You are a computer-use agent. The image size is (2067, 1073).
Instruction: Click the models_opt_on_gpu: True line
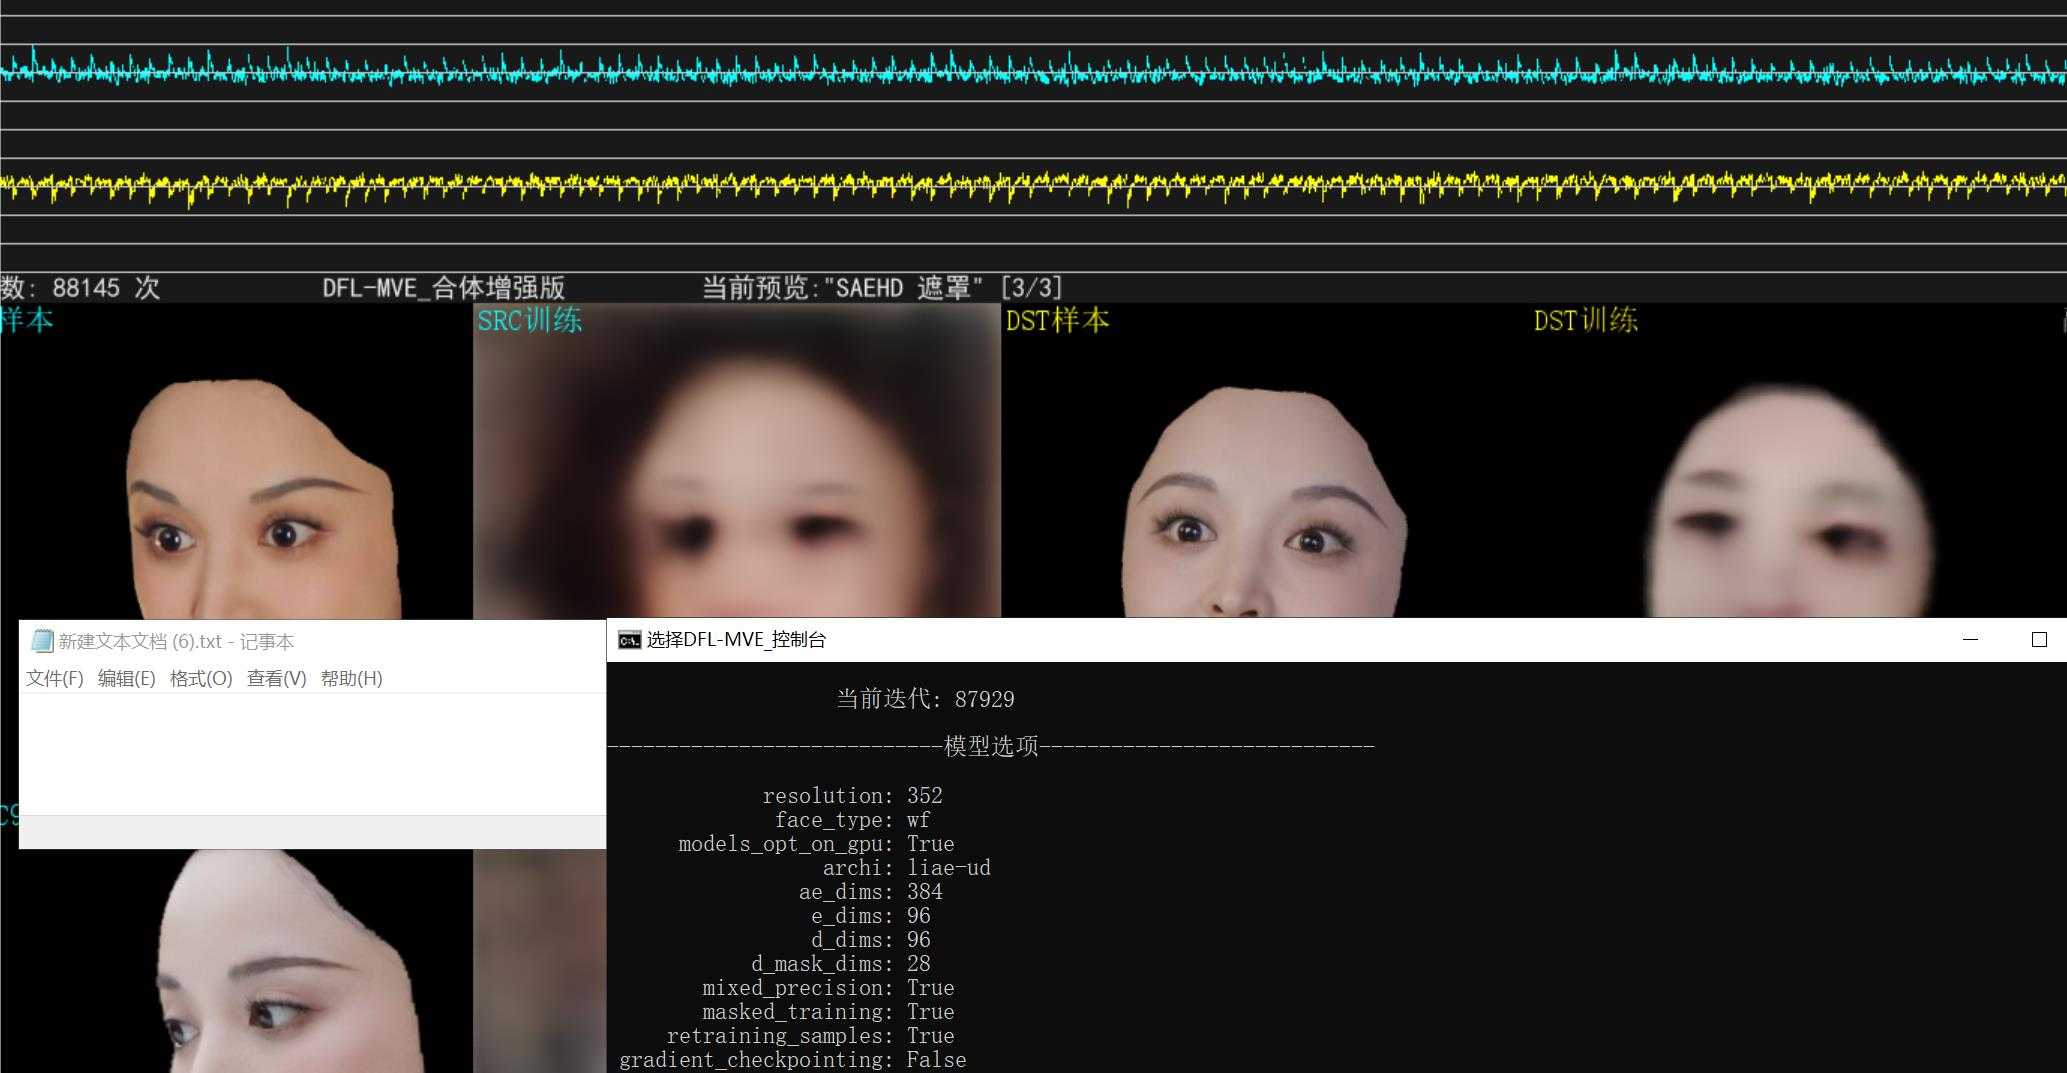click(816, 844)
